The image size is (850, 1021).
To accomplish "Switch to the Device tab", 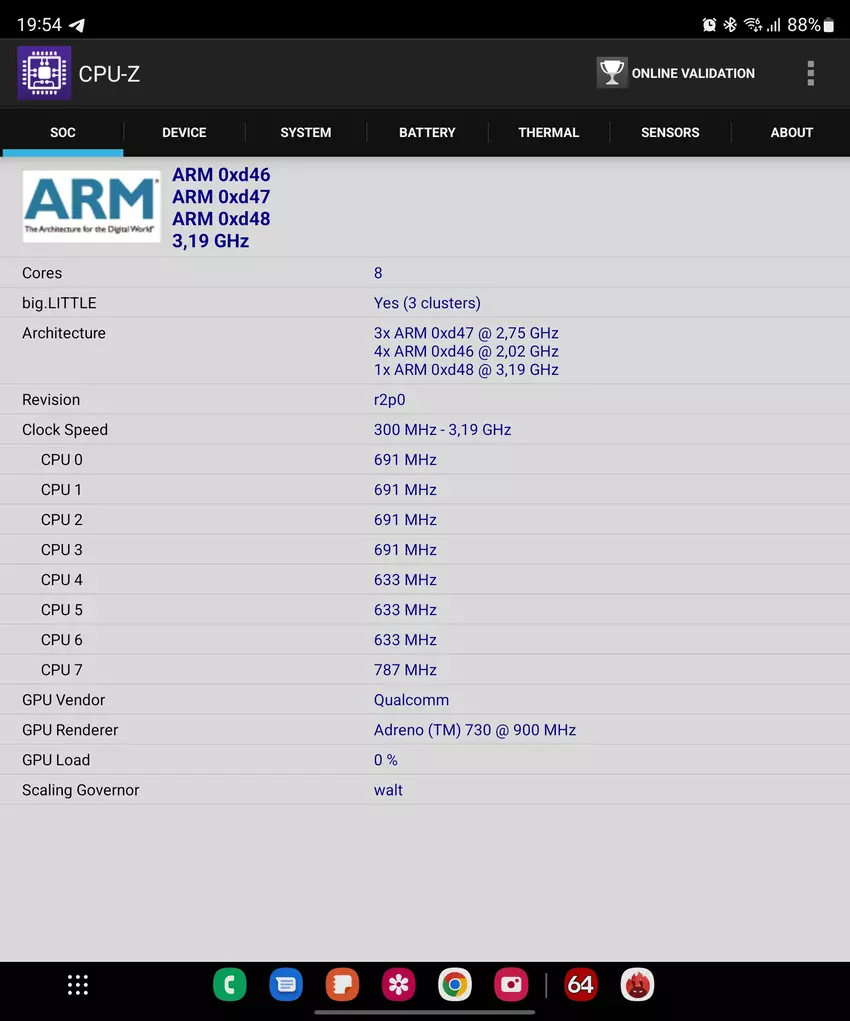I will 184,132.
